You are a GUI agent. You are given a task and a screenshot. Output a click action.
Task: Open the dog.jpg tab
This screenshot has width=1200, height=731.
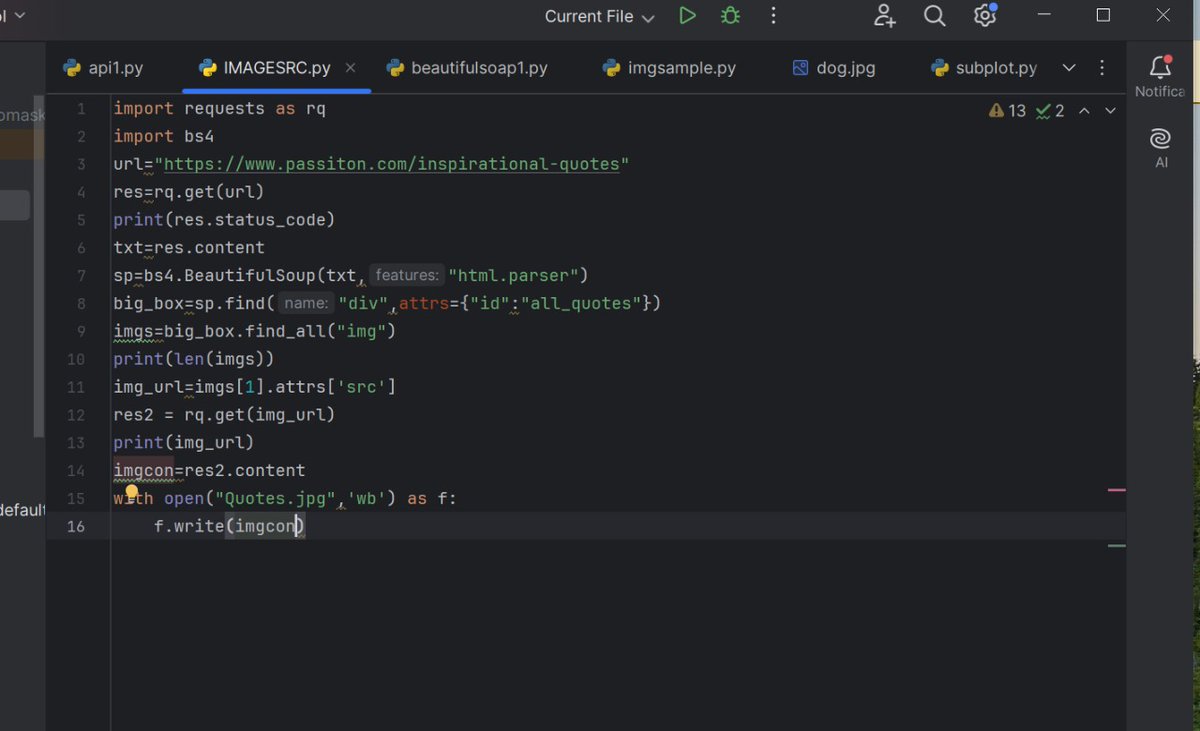coord(834,68)
